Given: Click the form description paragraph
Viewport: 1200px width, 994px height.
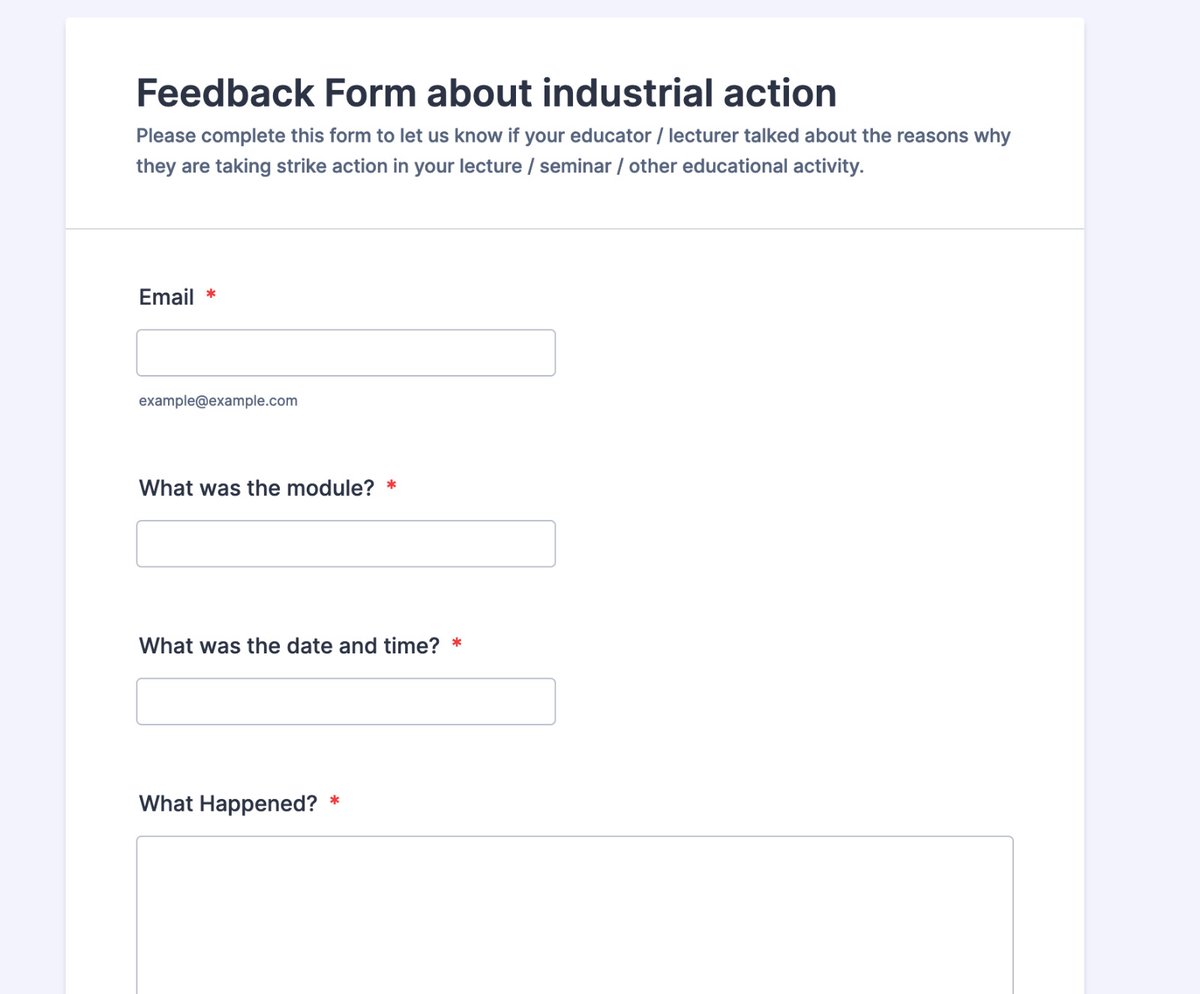Looking at the screenshot, I should pos(574,151).
